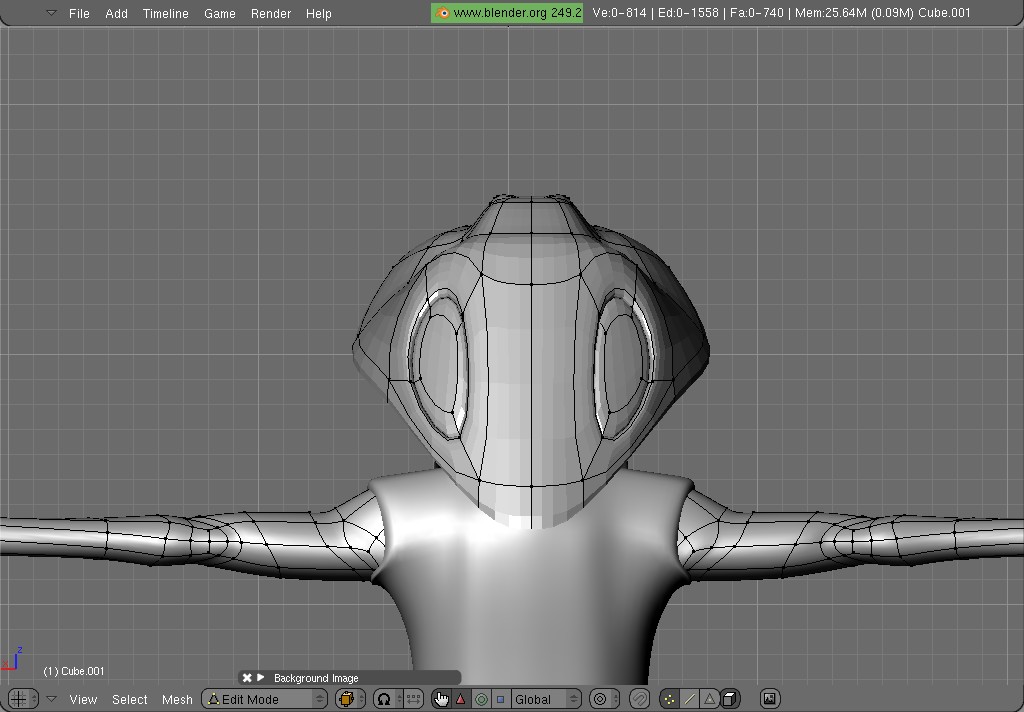1024x712 pixels.
Task: Select the rotate manipulator green circle
Action: 481,699
